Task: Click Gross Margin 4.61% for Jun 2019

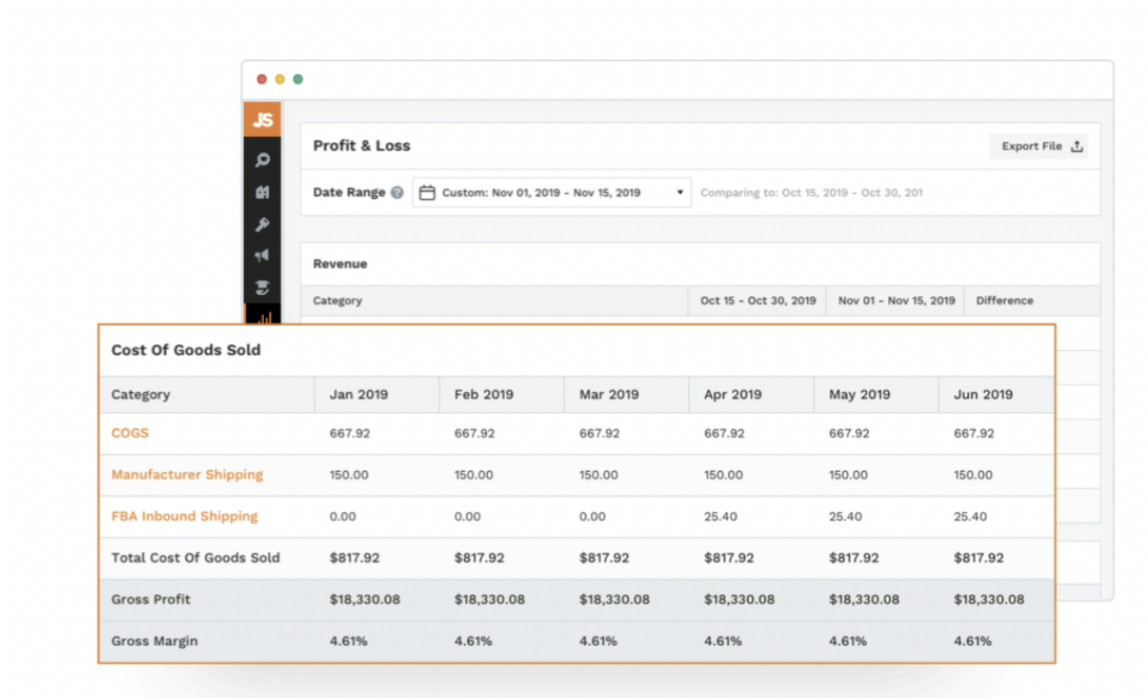Action: (972, 642)
